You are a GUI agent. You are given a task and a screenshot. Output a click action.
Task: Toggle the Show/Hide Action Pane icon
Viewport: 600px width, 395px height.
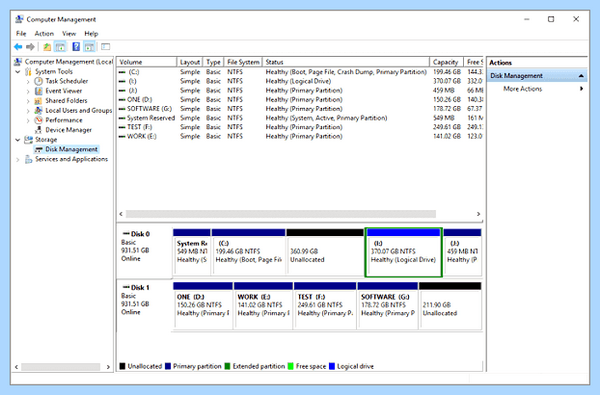coord(89,47)
